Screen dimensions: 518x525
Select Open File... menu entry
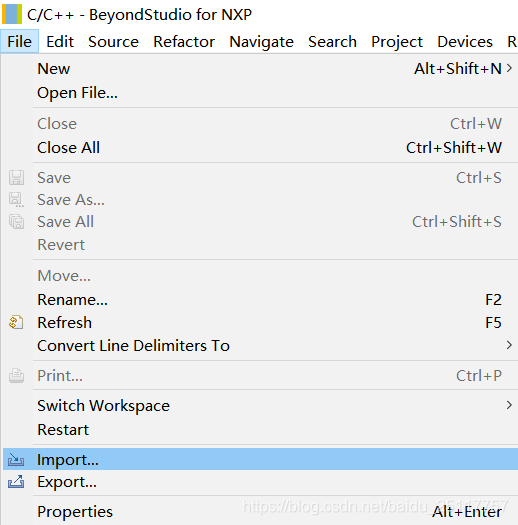(259, 93)
